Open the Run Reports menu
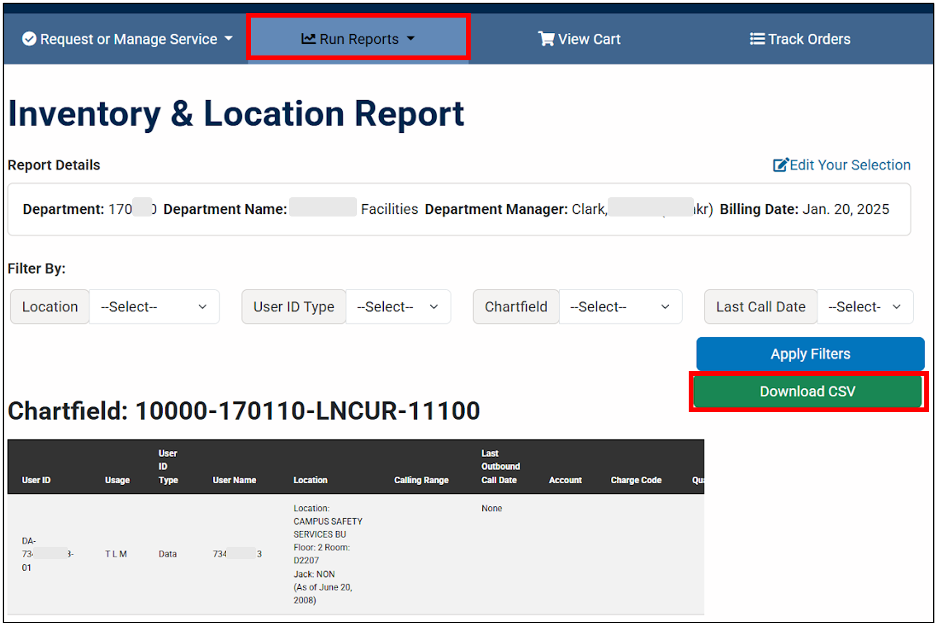The height and width of the screenshot is (626, 936). [x=358, y=38]
